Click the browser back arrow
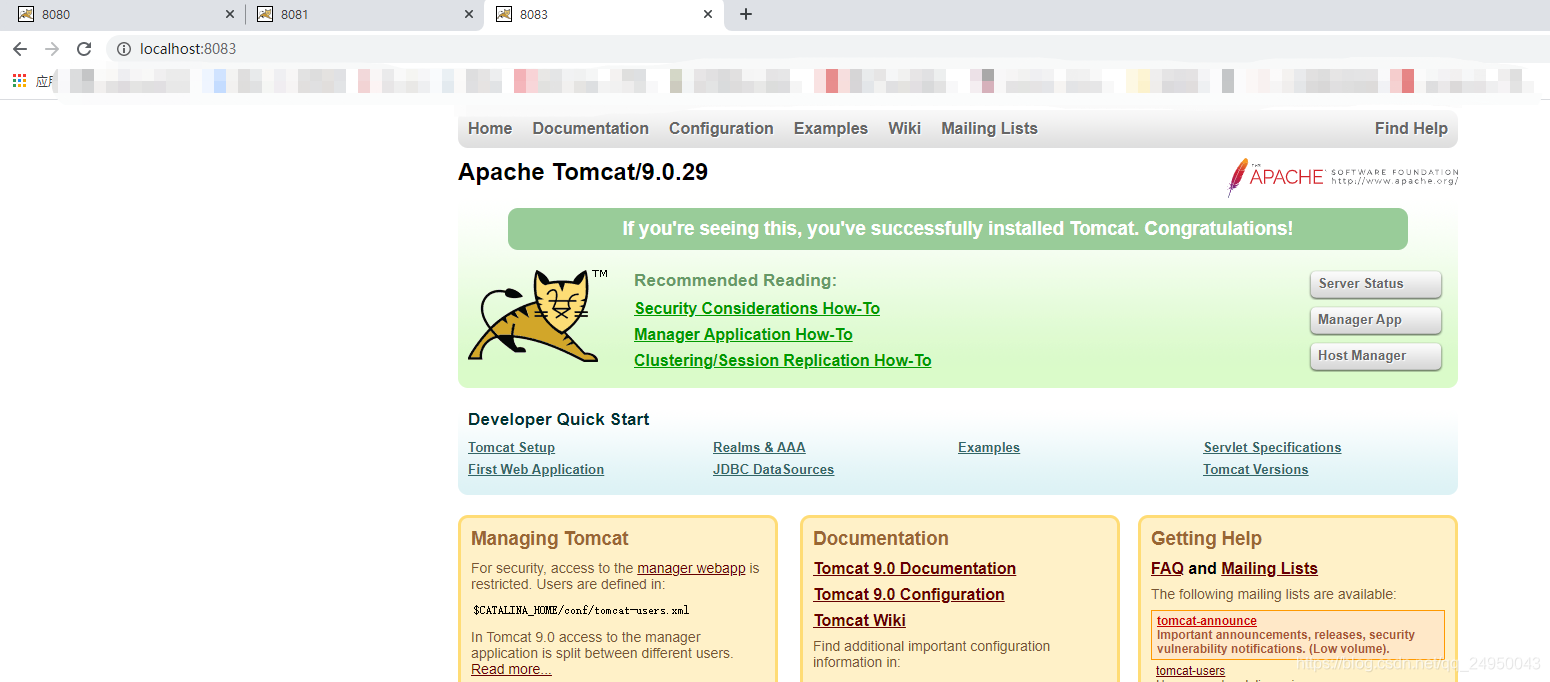 20,49
